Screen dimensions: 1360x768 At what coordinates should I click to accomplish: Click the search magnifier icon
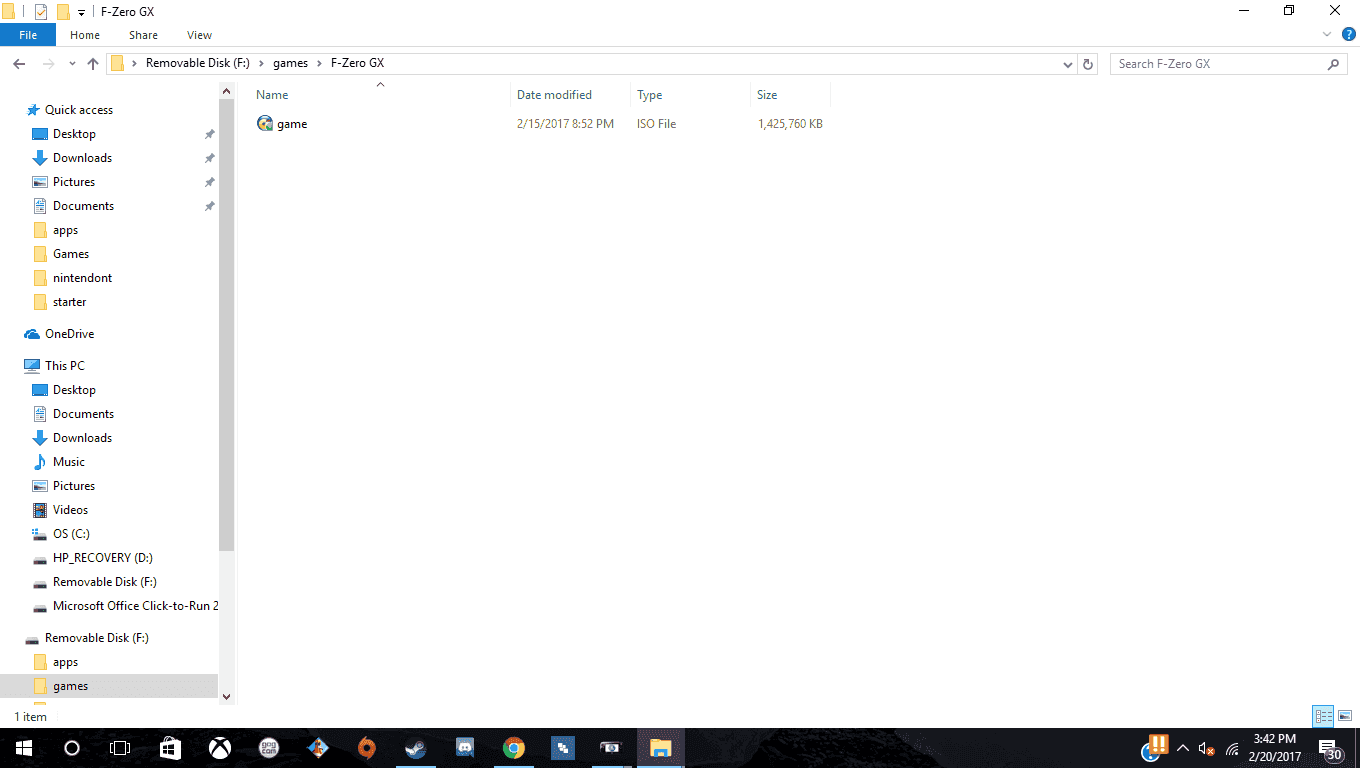coord(1334,64)
